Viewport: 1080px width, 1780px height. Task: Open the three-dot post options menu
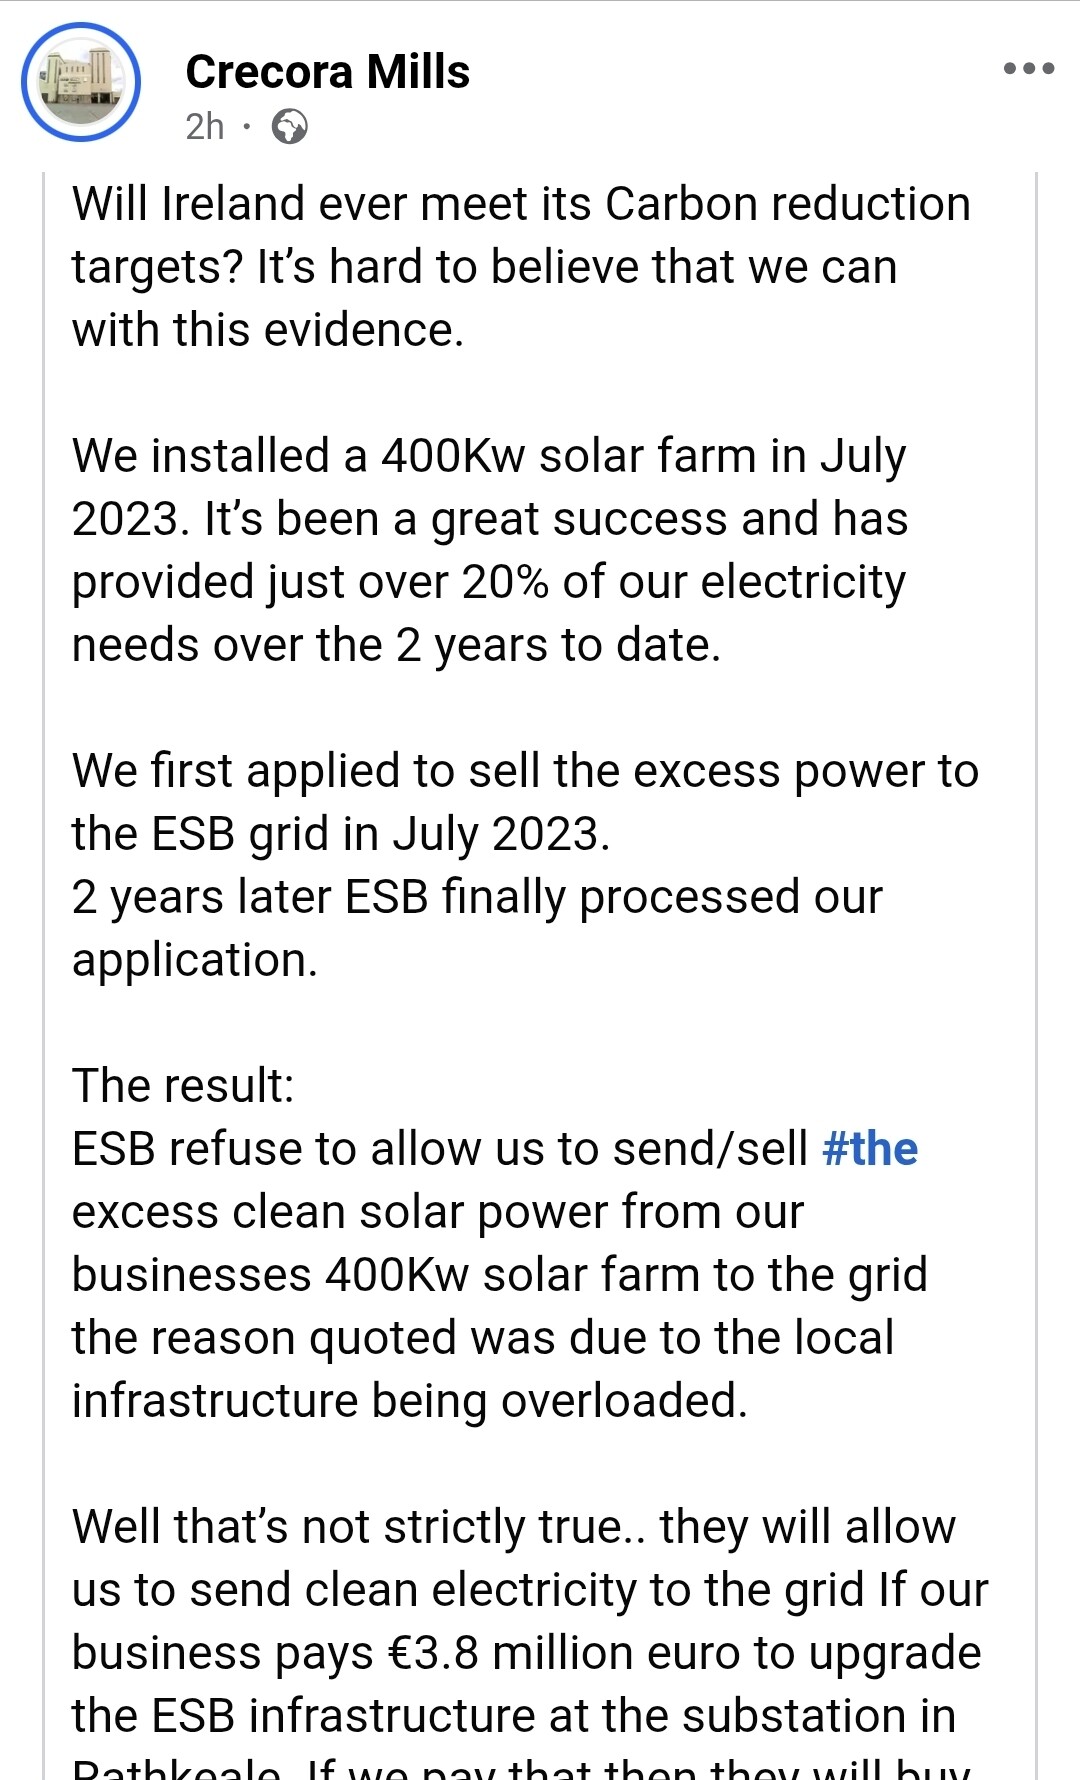[x=1029, y=69]
